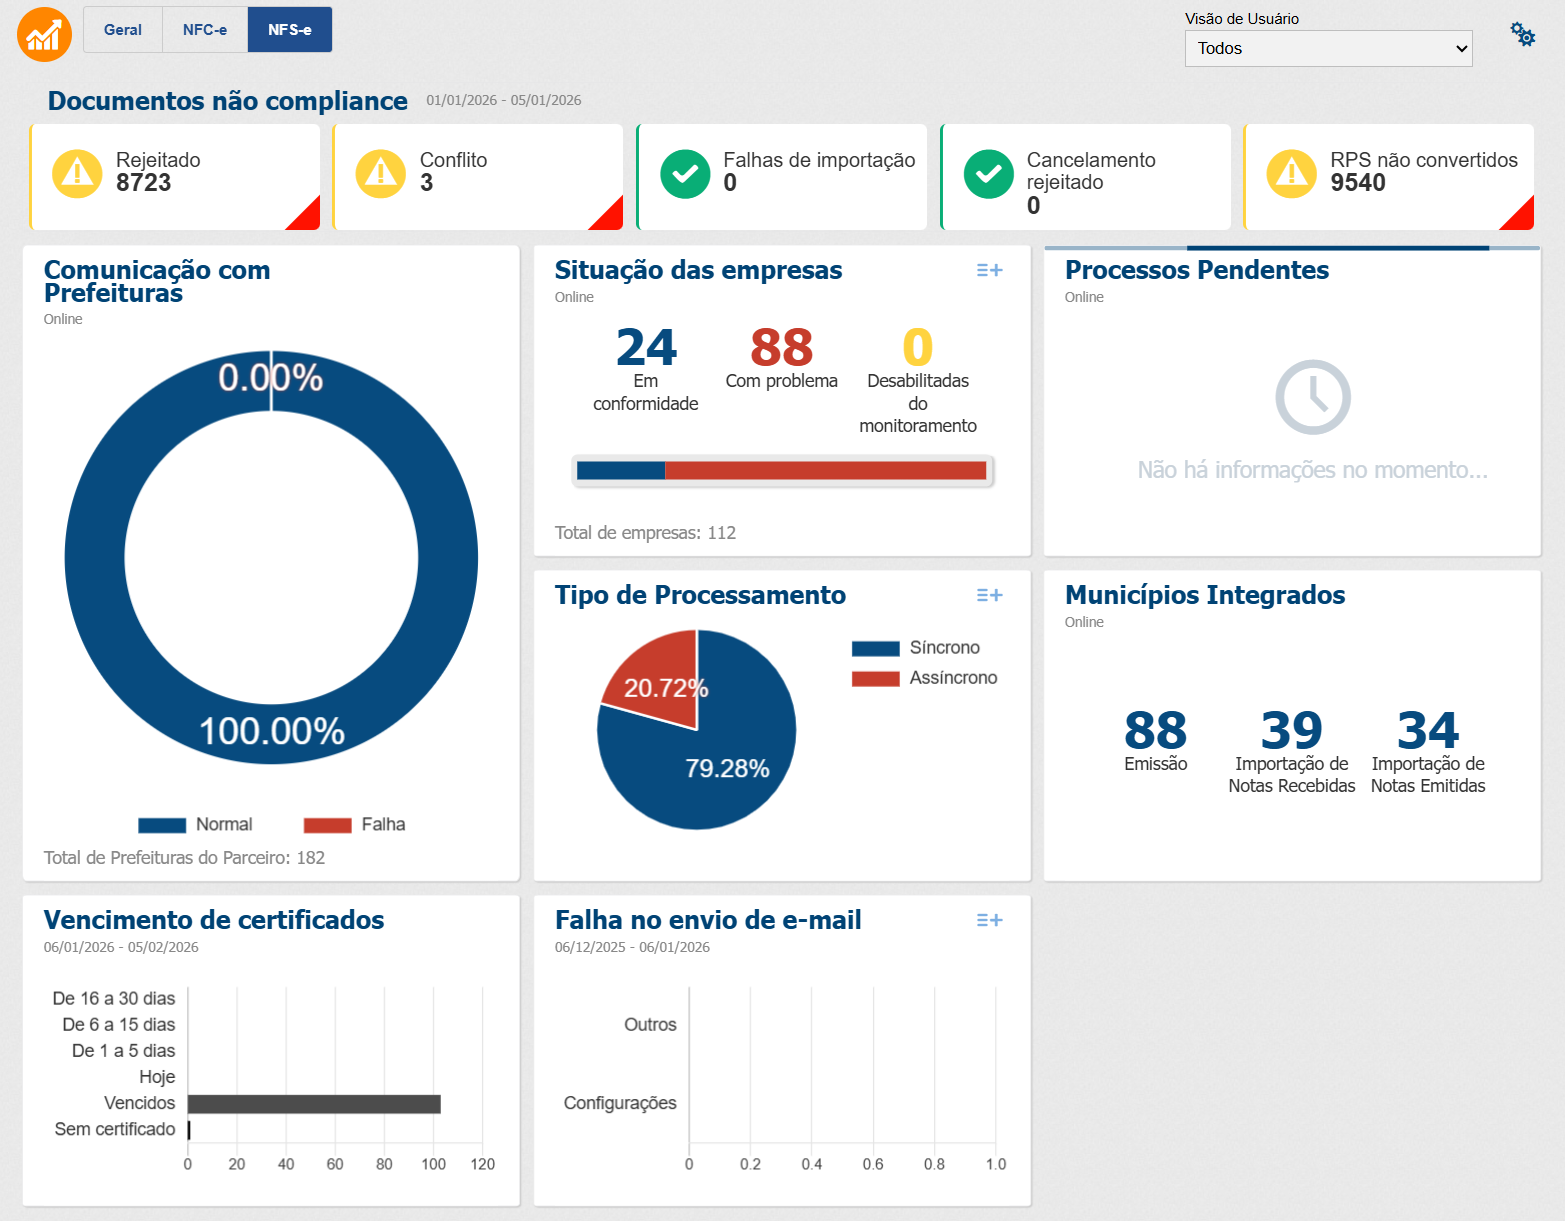This screenshot has height=1221, width=1565.
Task: Click the Rejeitado warning icon
Action: click(x=77, y=174)
